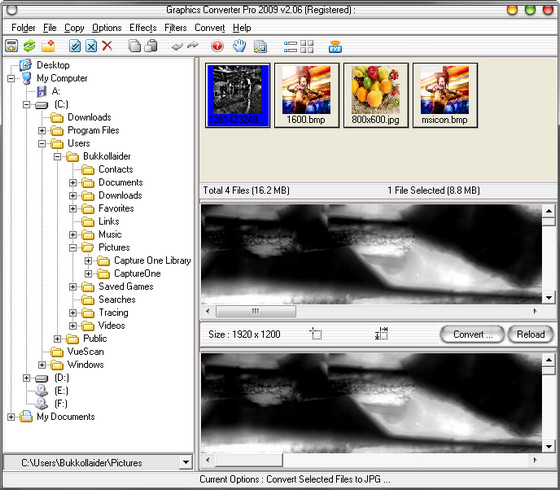Open the folder path dropdown arrow
560x490 pixels.
[x=186, y=462]
